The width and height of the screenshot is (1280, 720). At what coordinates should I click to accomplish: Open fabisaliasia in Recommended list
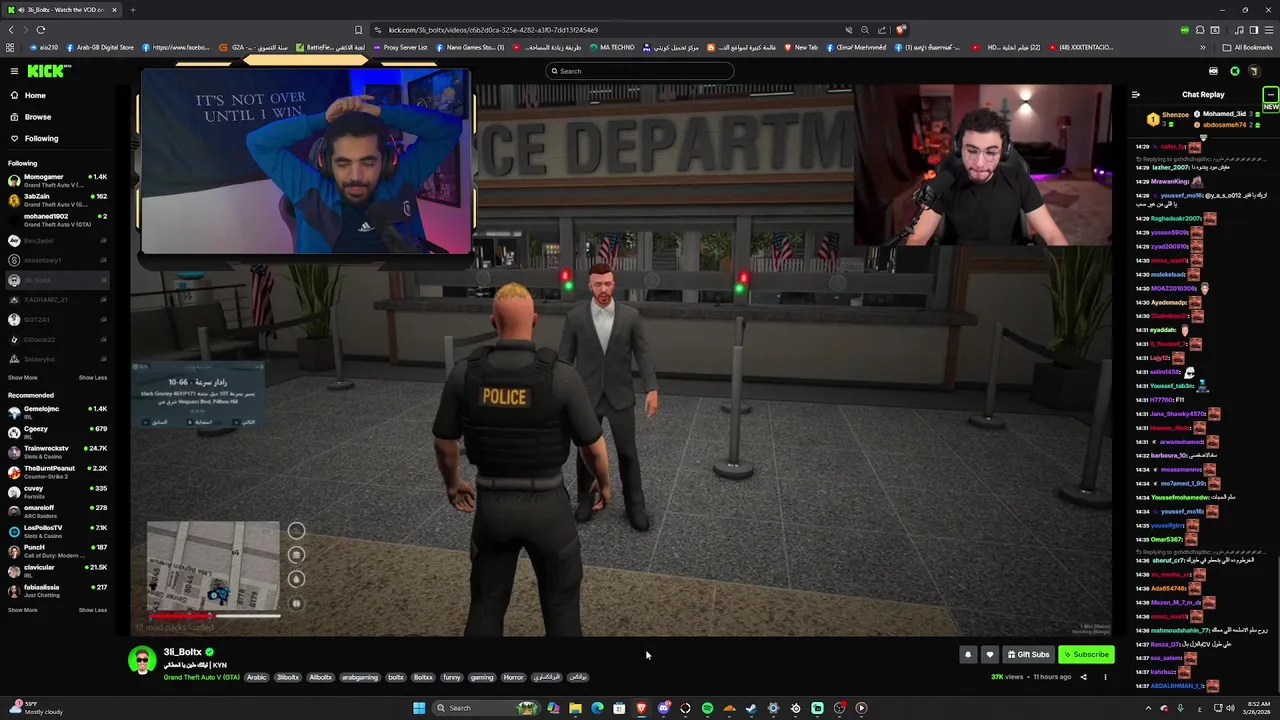(x=58, y=590)
